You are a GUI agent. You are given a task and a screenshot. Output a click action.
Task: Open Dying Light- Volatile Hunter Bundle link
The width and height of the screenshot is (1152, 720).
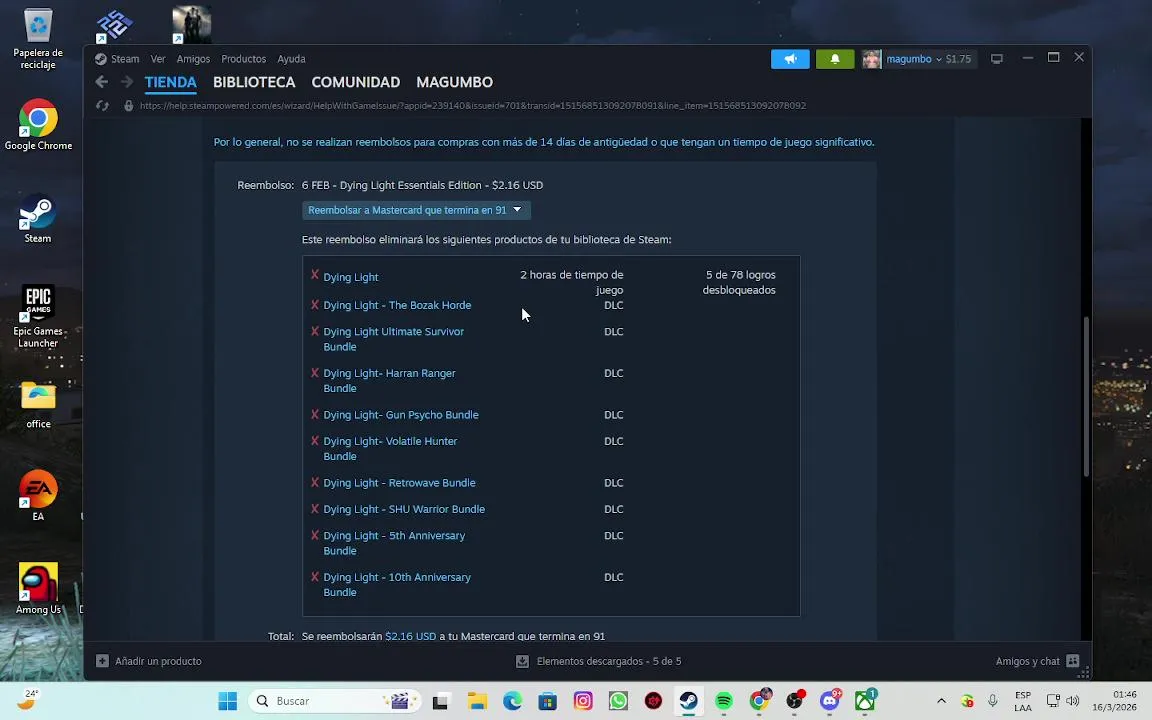click(x=390, y=448)
